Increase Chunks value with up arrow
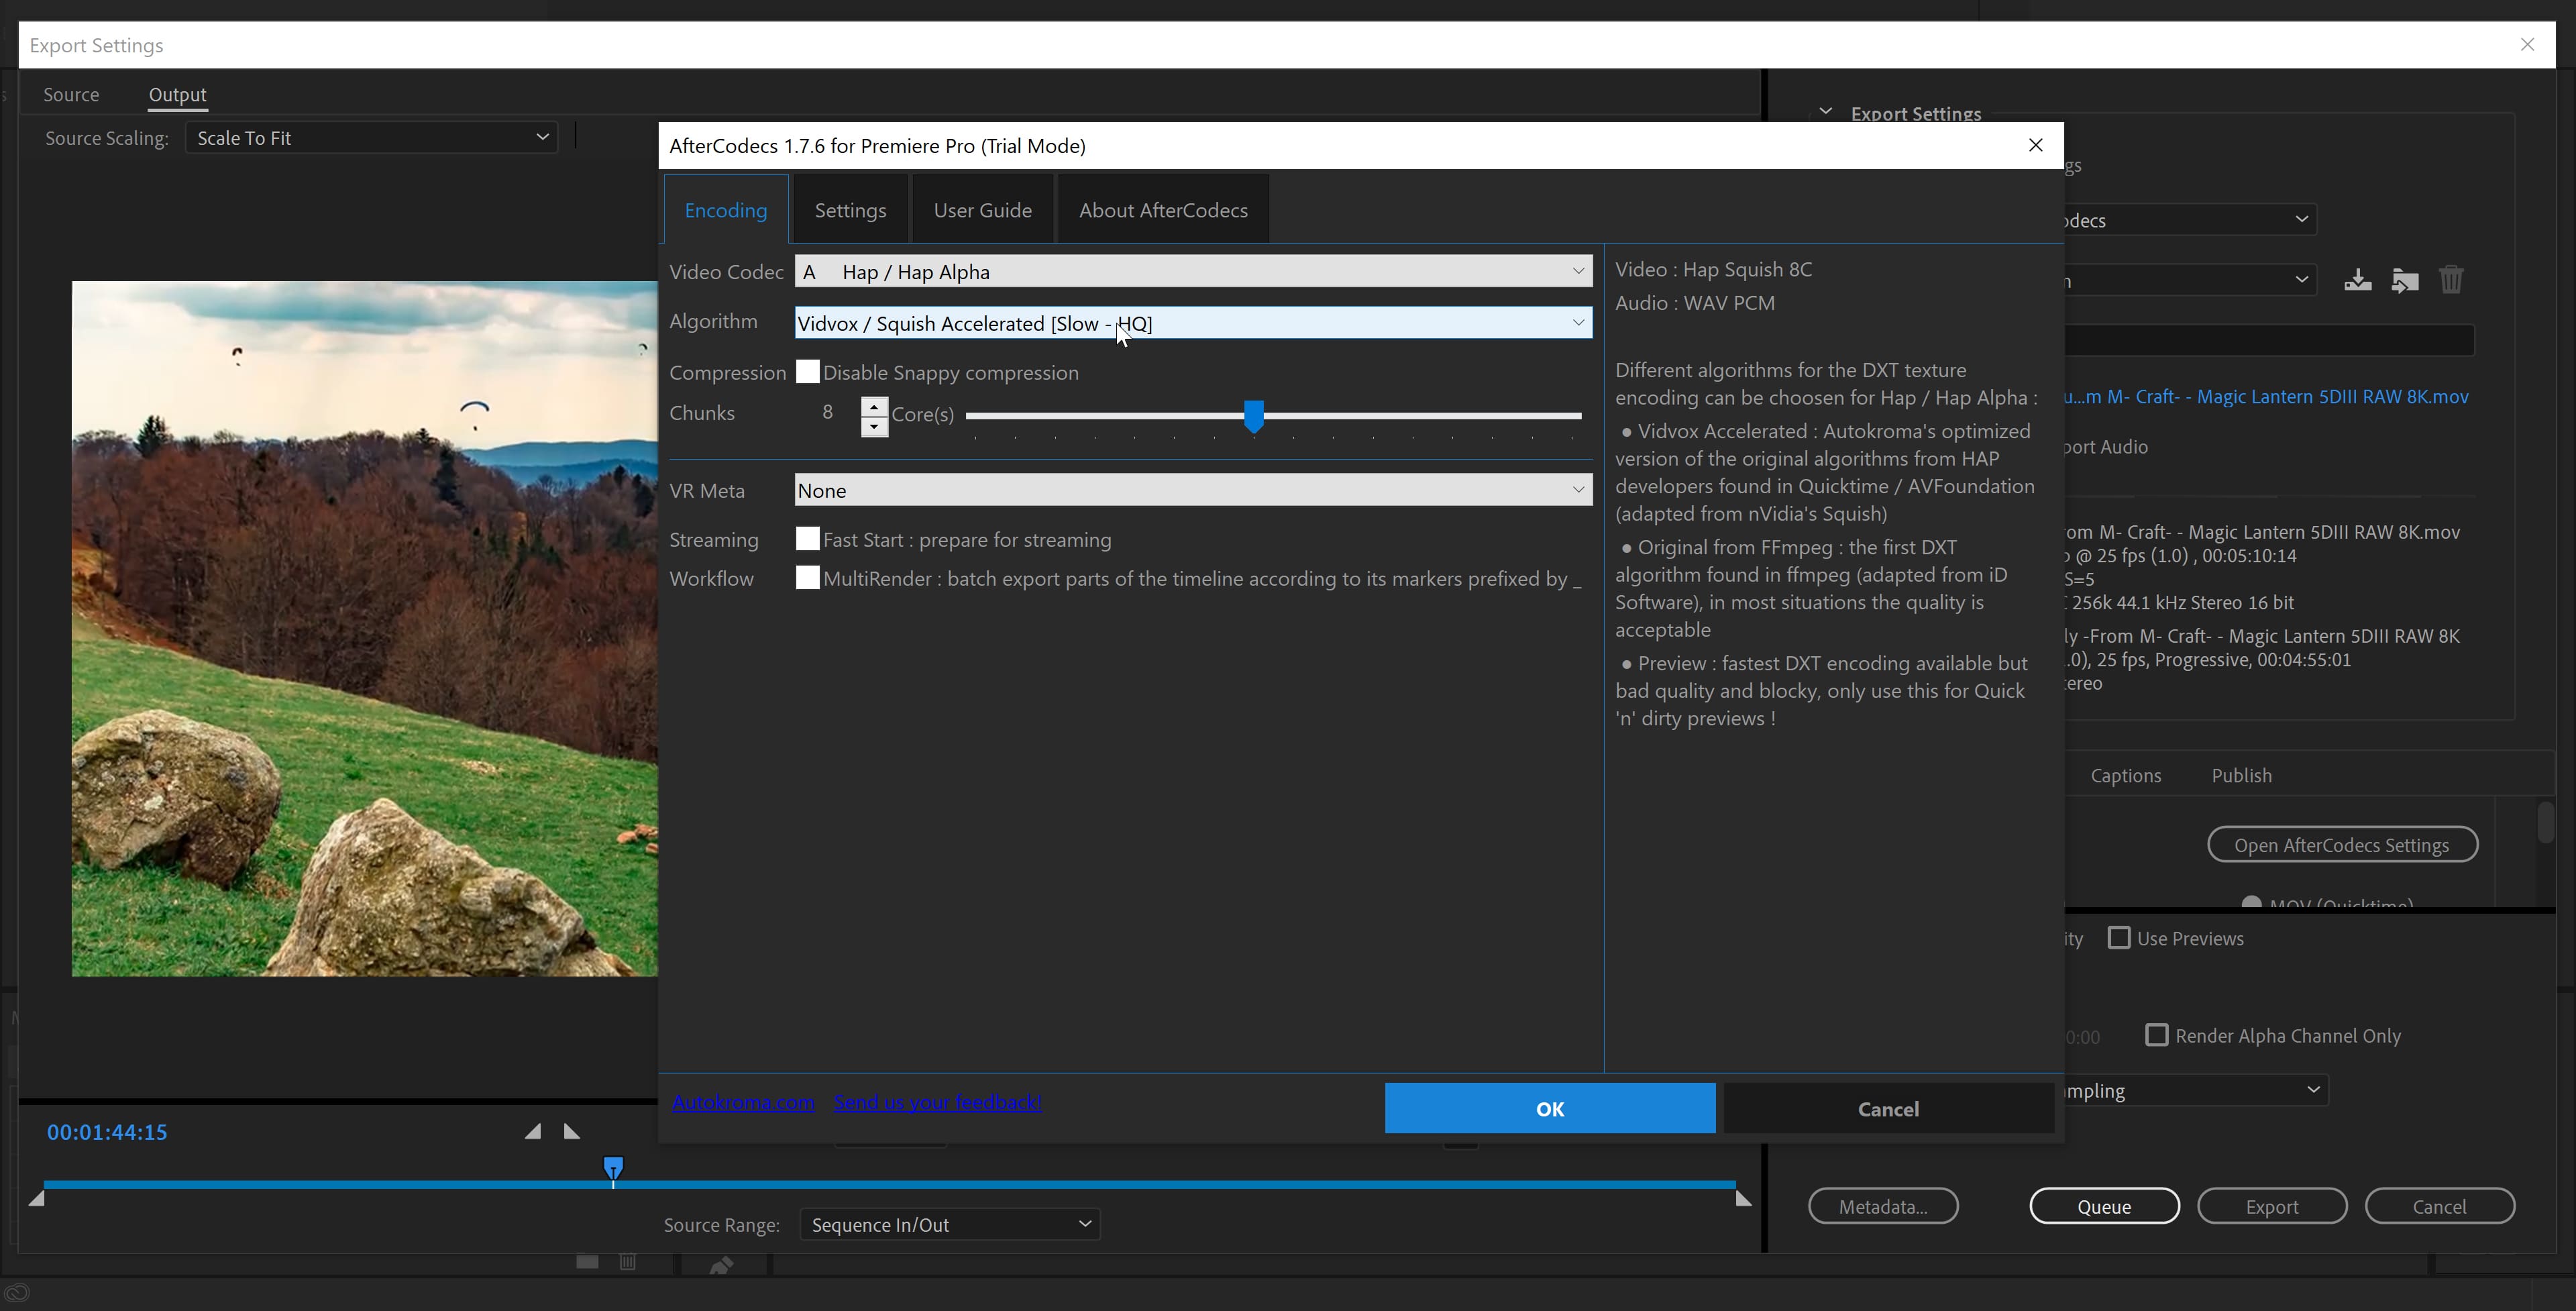The image size is (2576, 1311). (x=874, y=406)
